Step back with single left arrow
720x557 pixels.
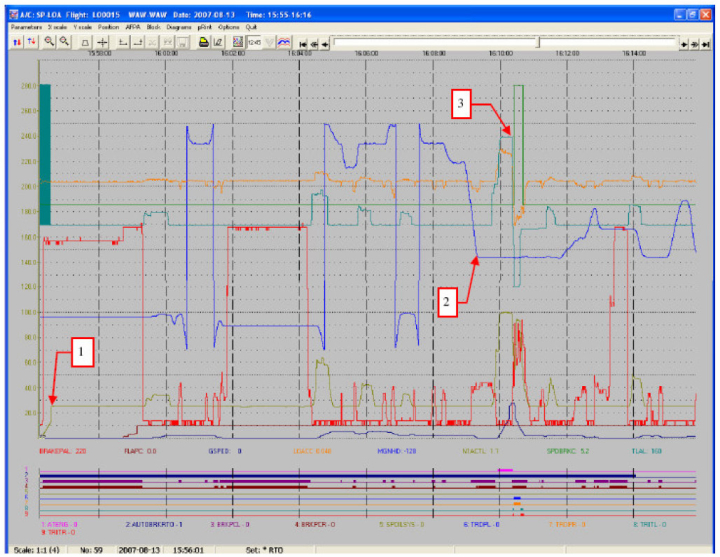[x=325, y=44]
